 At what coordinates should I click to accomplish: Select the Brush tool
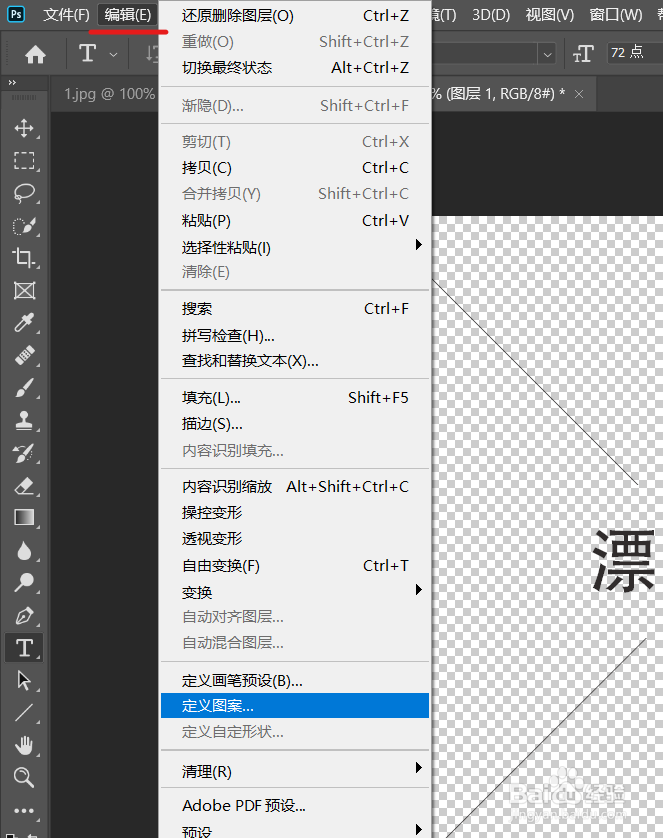24,388
